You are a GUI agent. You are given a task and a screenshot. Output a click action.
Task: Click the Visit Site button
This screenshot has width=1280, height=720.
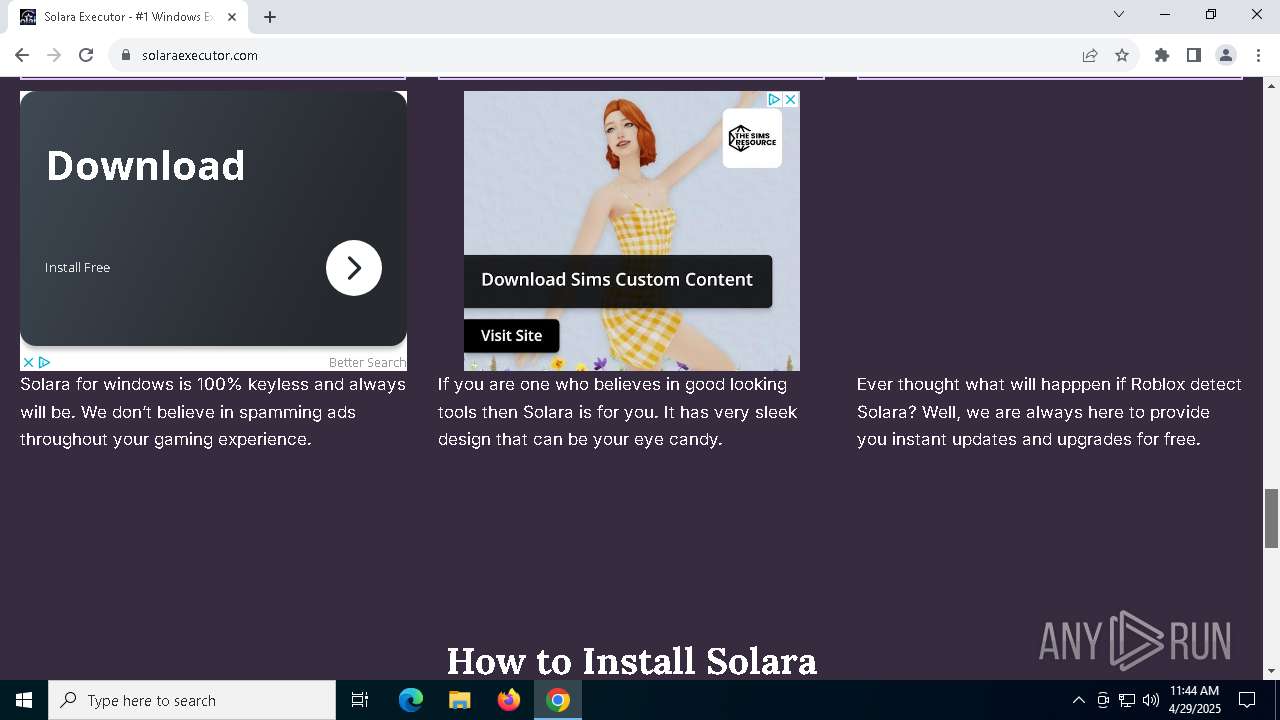(x=511, y=336)
